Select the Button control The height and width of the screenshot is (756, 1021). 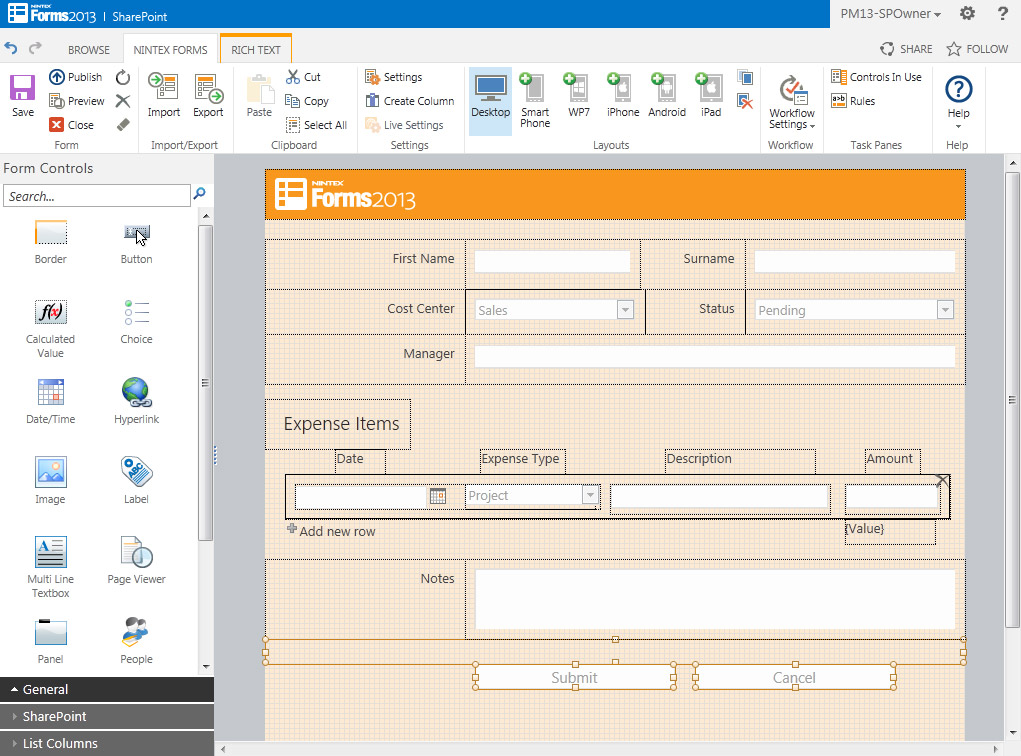137,242
